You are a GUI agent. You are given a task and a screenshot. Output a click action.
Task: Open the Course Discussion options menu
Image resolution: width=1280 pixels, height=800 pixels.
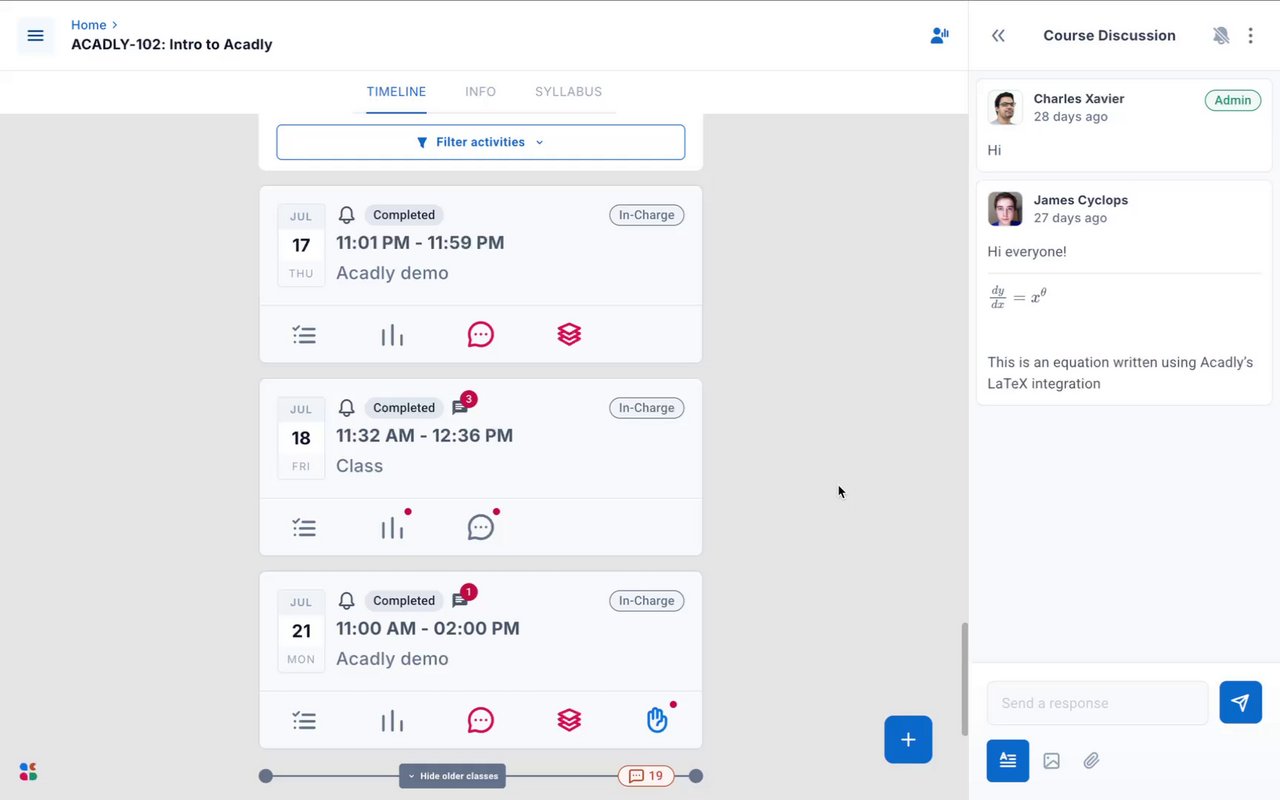click(x=1250, y=36)
